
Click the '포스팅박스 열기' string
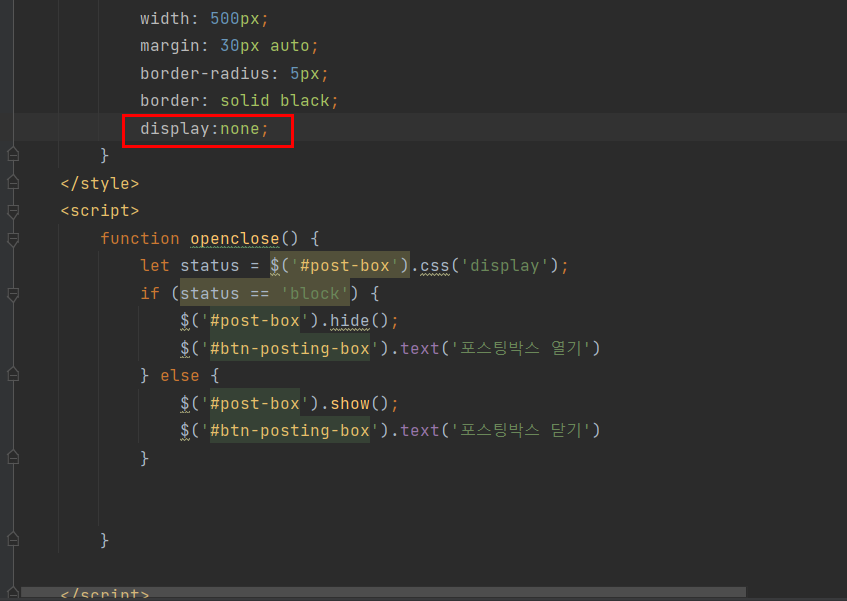pyautogui.click(x=521, y=348)
